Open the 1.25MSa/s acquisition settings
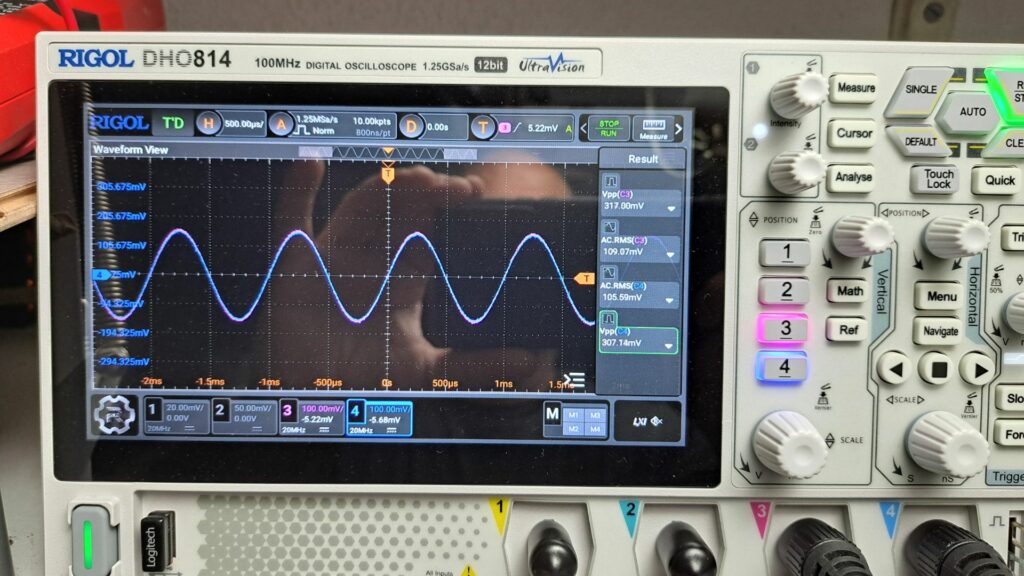1024x576 pixels. pos(344,125)
